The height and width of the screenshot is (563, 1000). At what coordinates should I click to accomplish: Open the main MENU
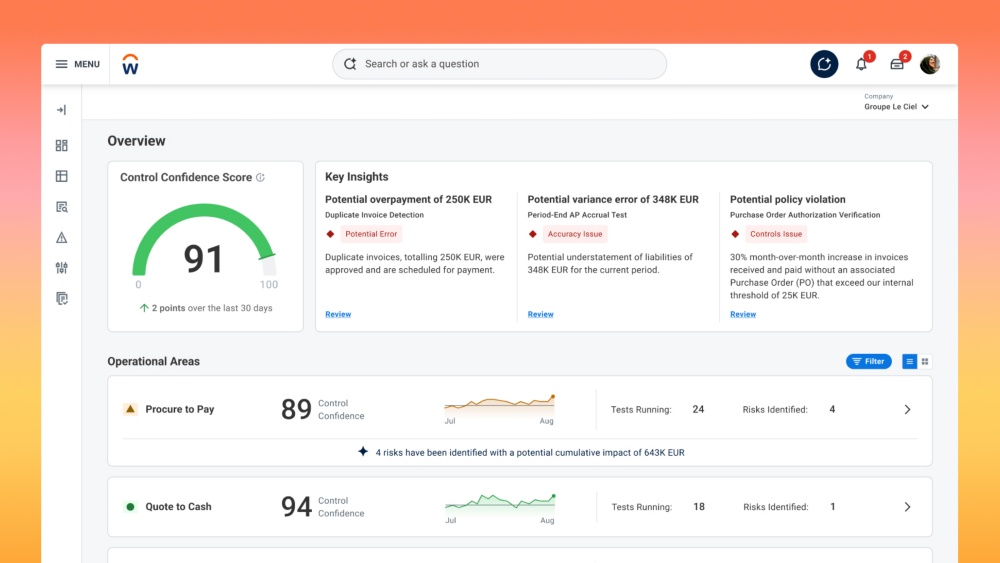tap(77, 64)
